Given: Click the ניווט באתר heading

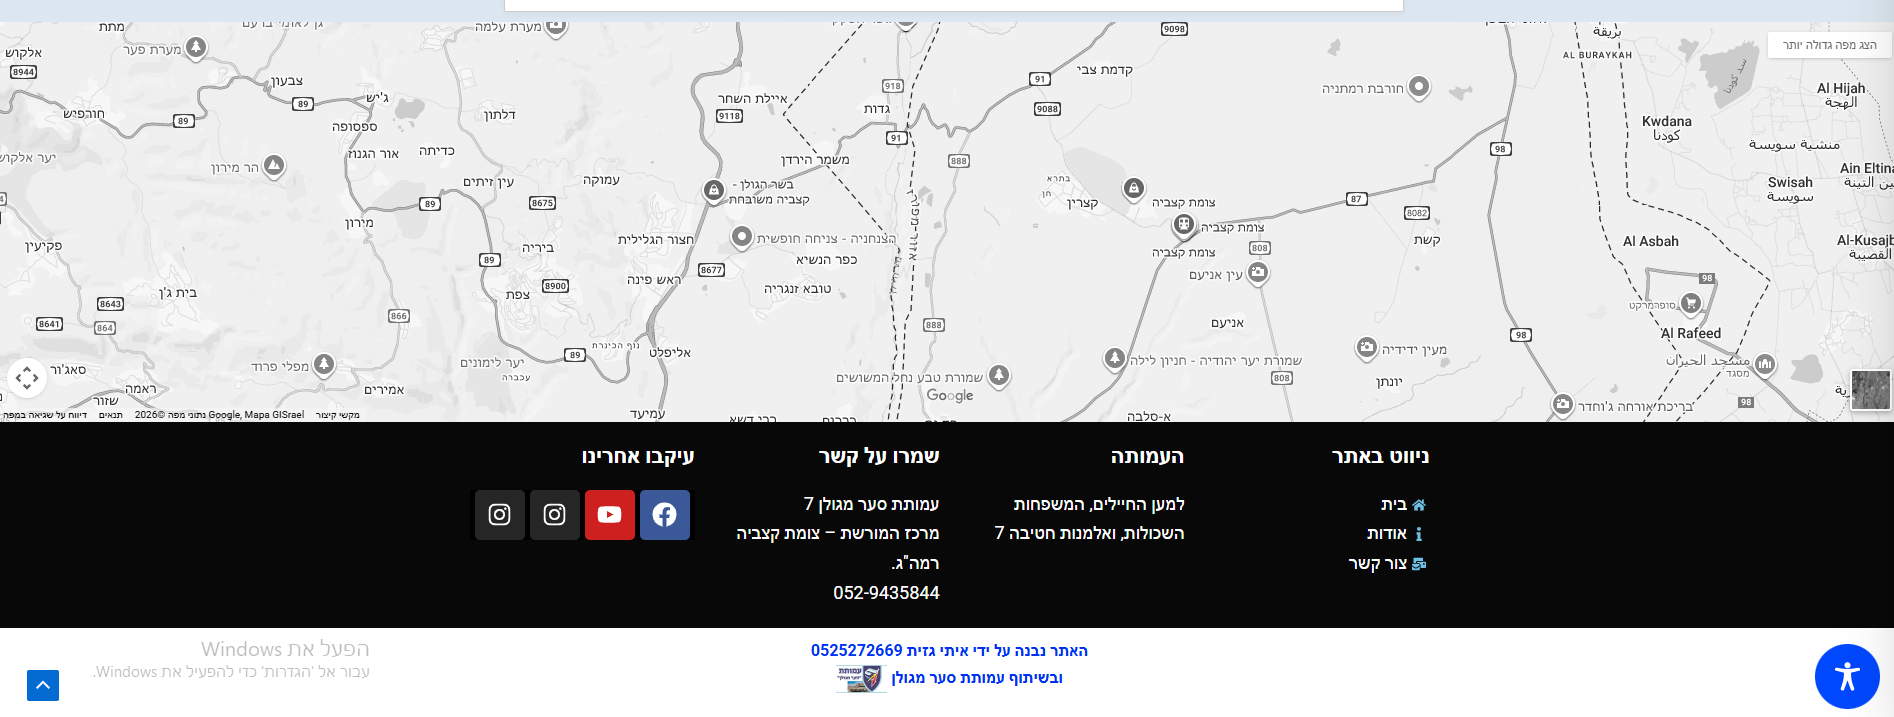Looking at the screenshot, I should (x=1380, y=457).
